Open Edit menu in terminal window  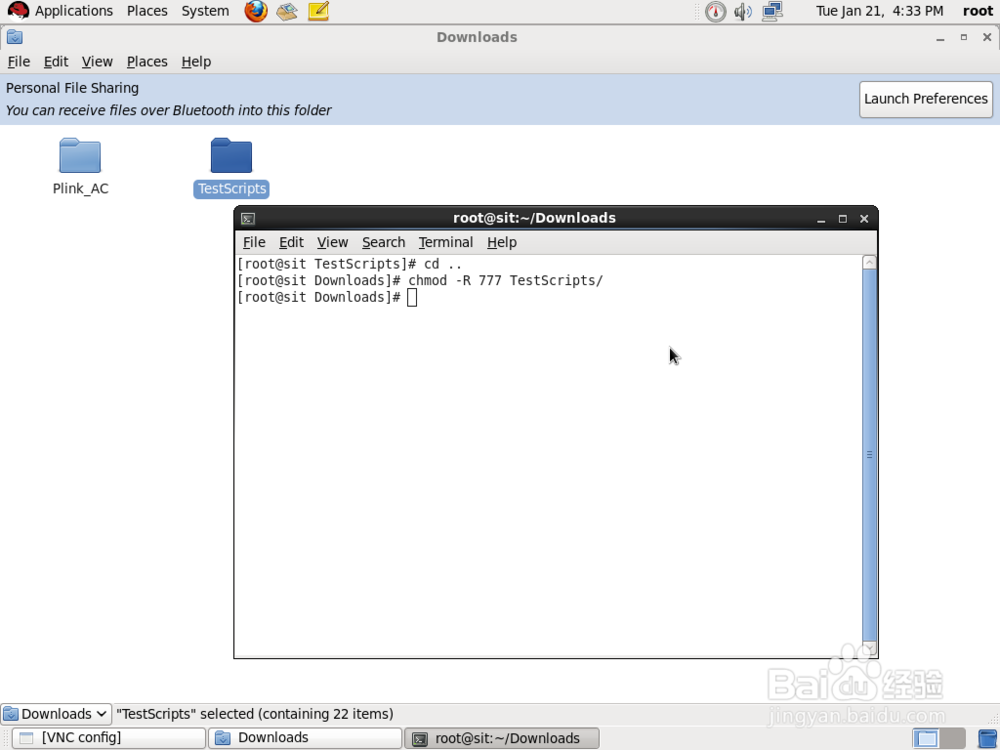291,242
